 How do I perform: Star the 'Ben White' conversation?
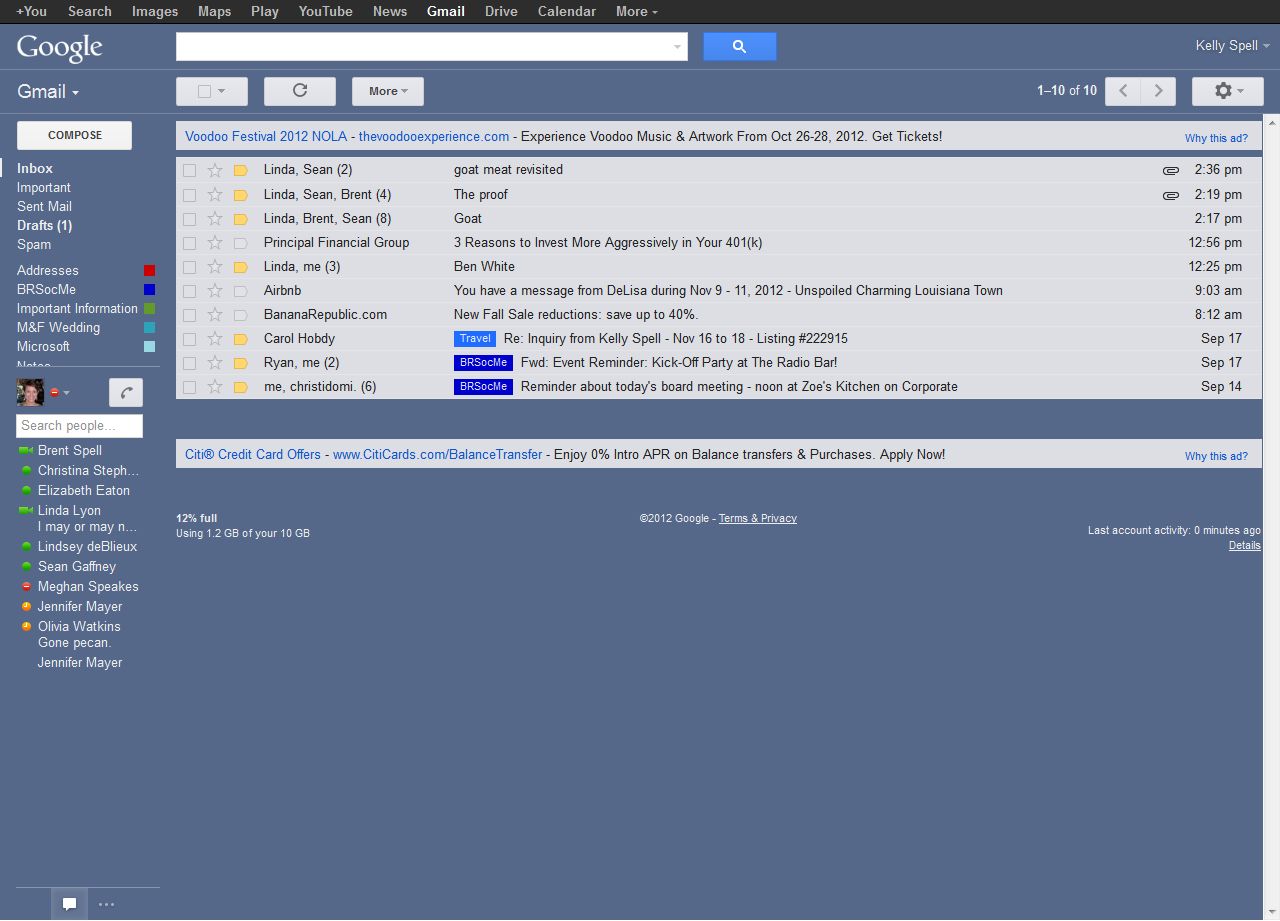[215, 267]
